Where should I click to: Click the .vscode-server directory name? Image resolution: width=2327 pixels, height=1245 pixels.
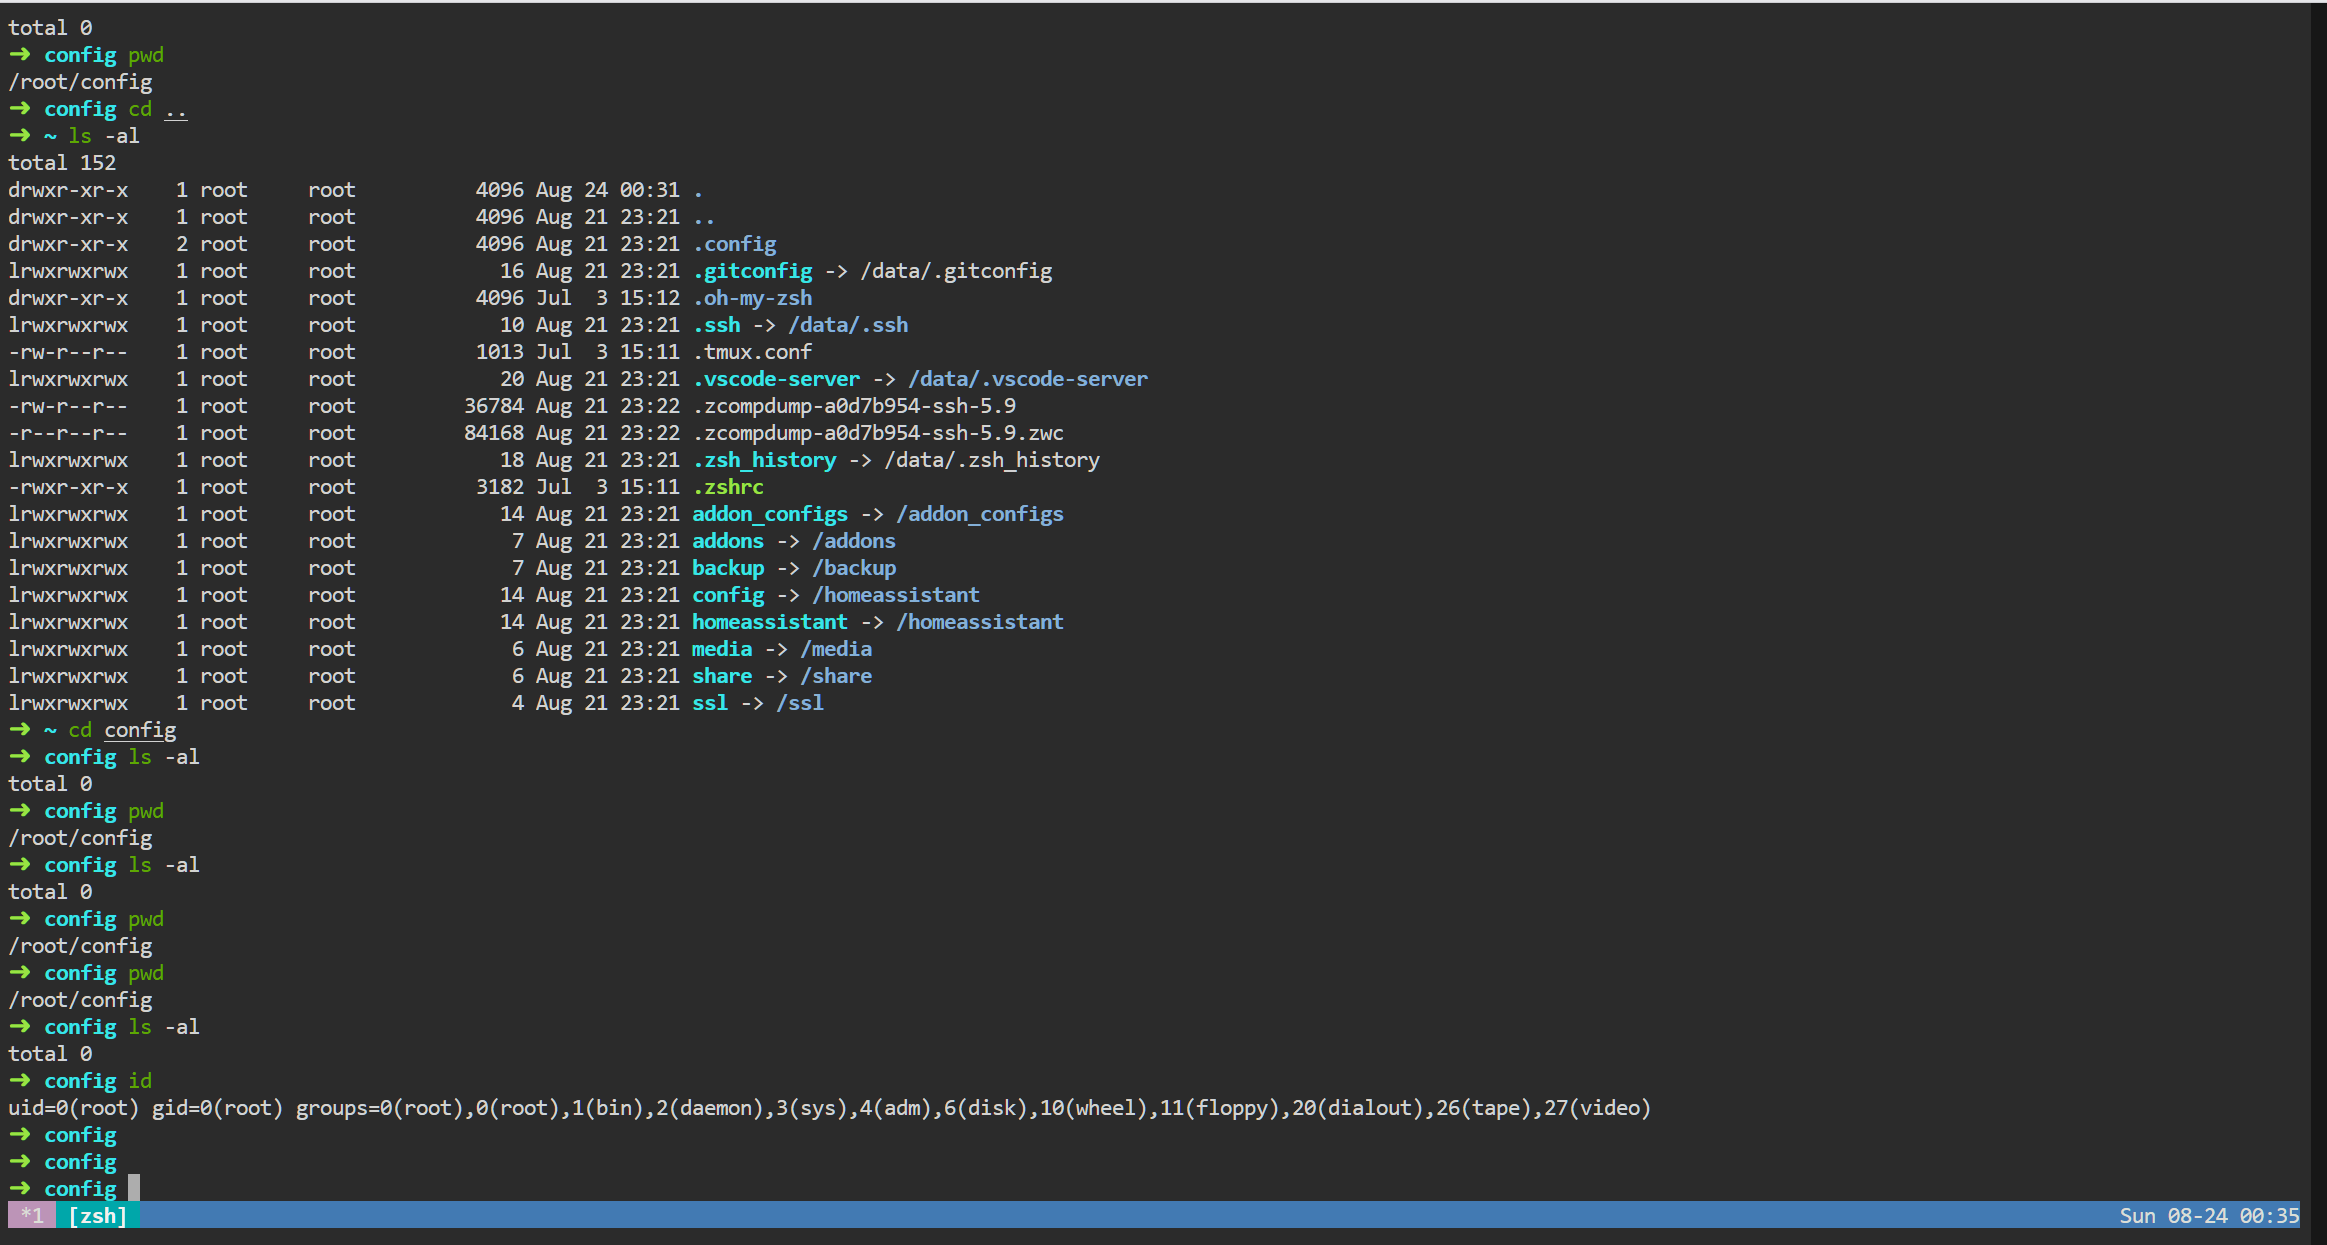pyautogui.click(x=776, y=379)
